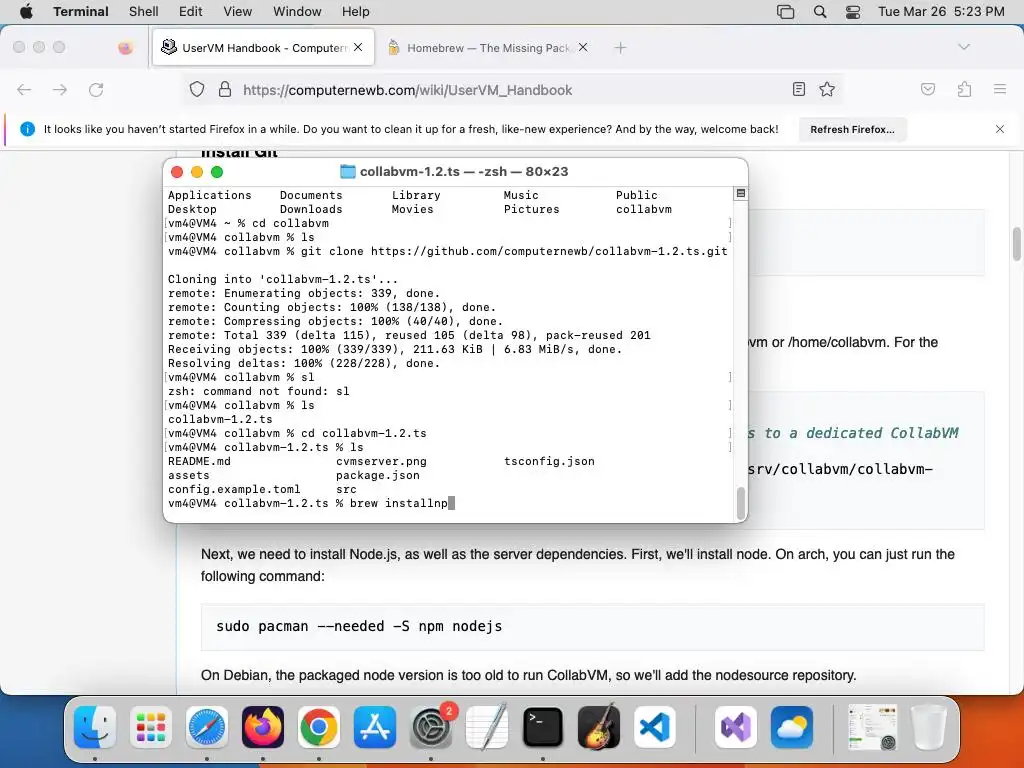Open Launchpad from the Dock
This screenshot has width=1024, height=768.
coord(151,727)
